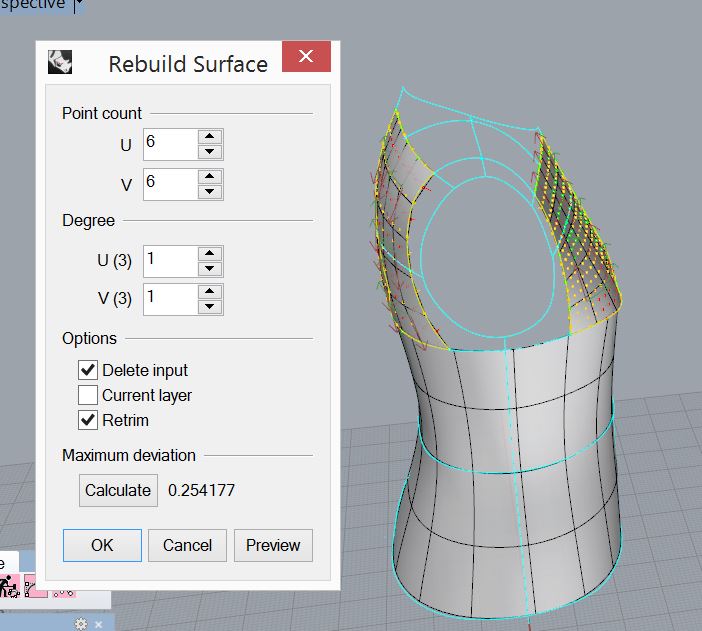This screenshot has height=631, width=702.
Task: Click the Point count section label
Action: click(102, 113)
